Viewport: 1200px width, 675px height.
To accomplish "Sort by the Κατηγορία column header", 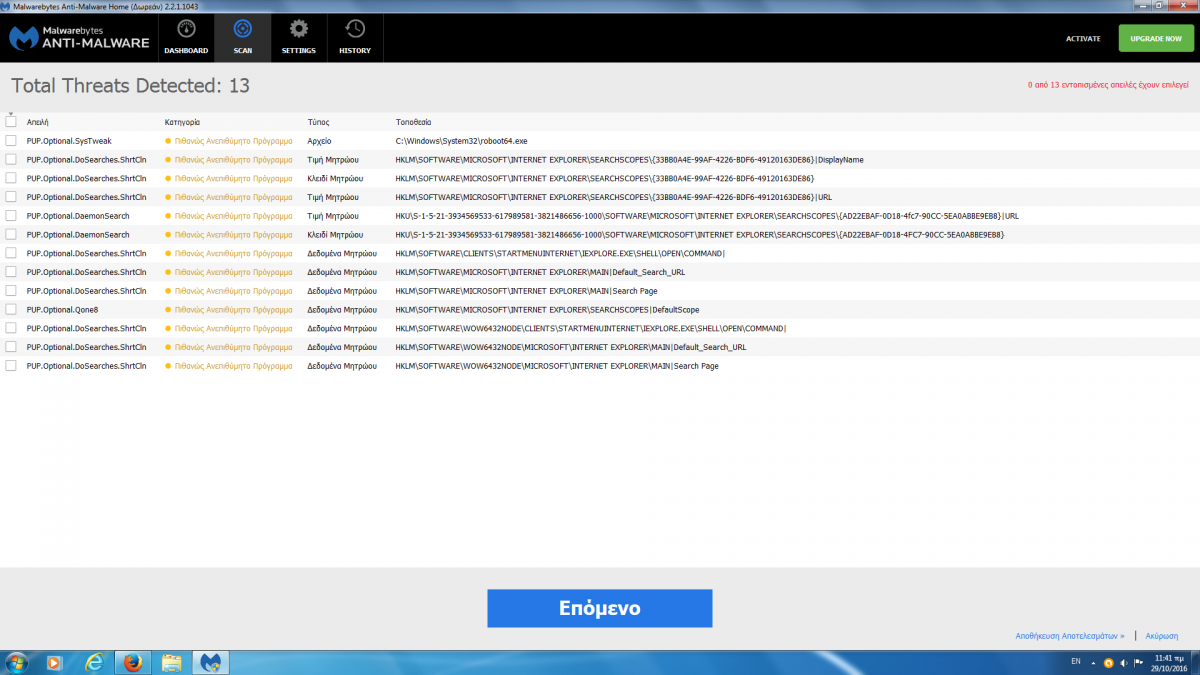I will coord(183,122).
